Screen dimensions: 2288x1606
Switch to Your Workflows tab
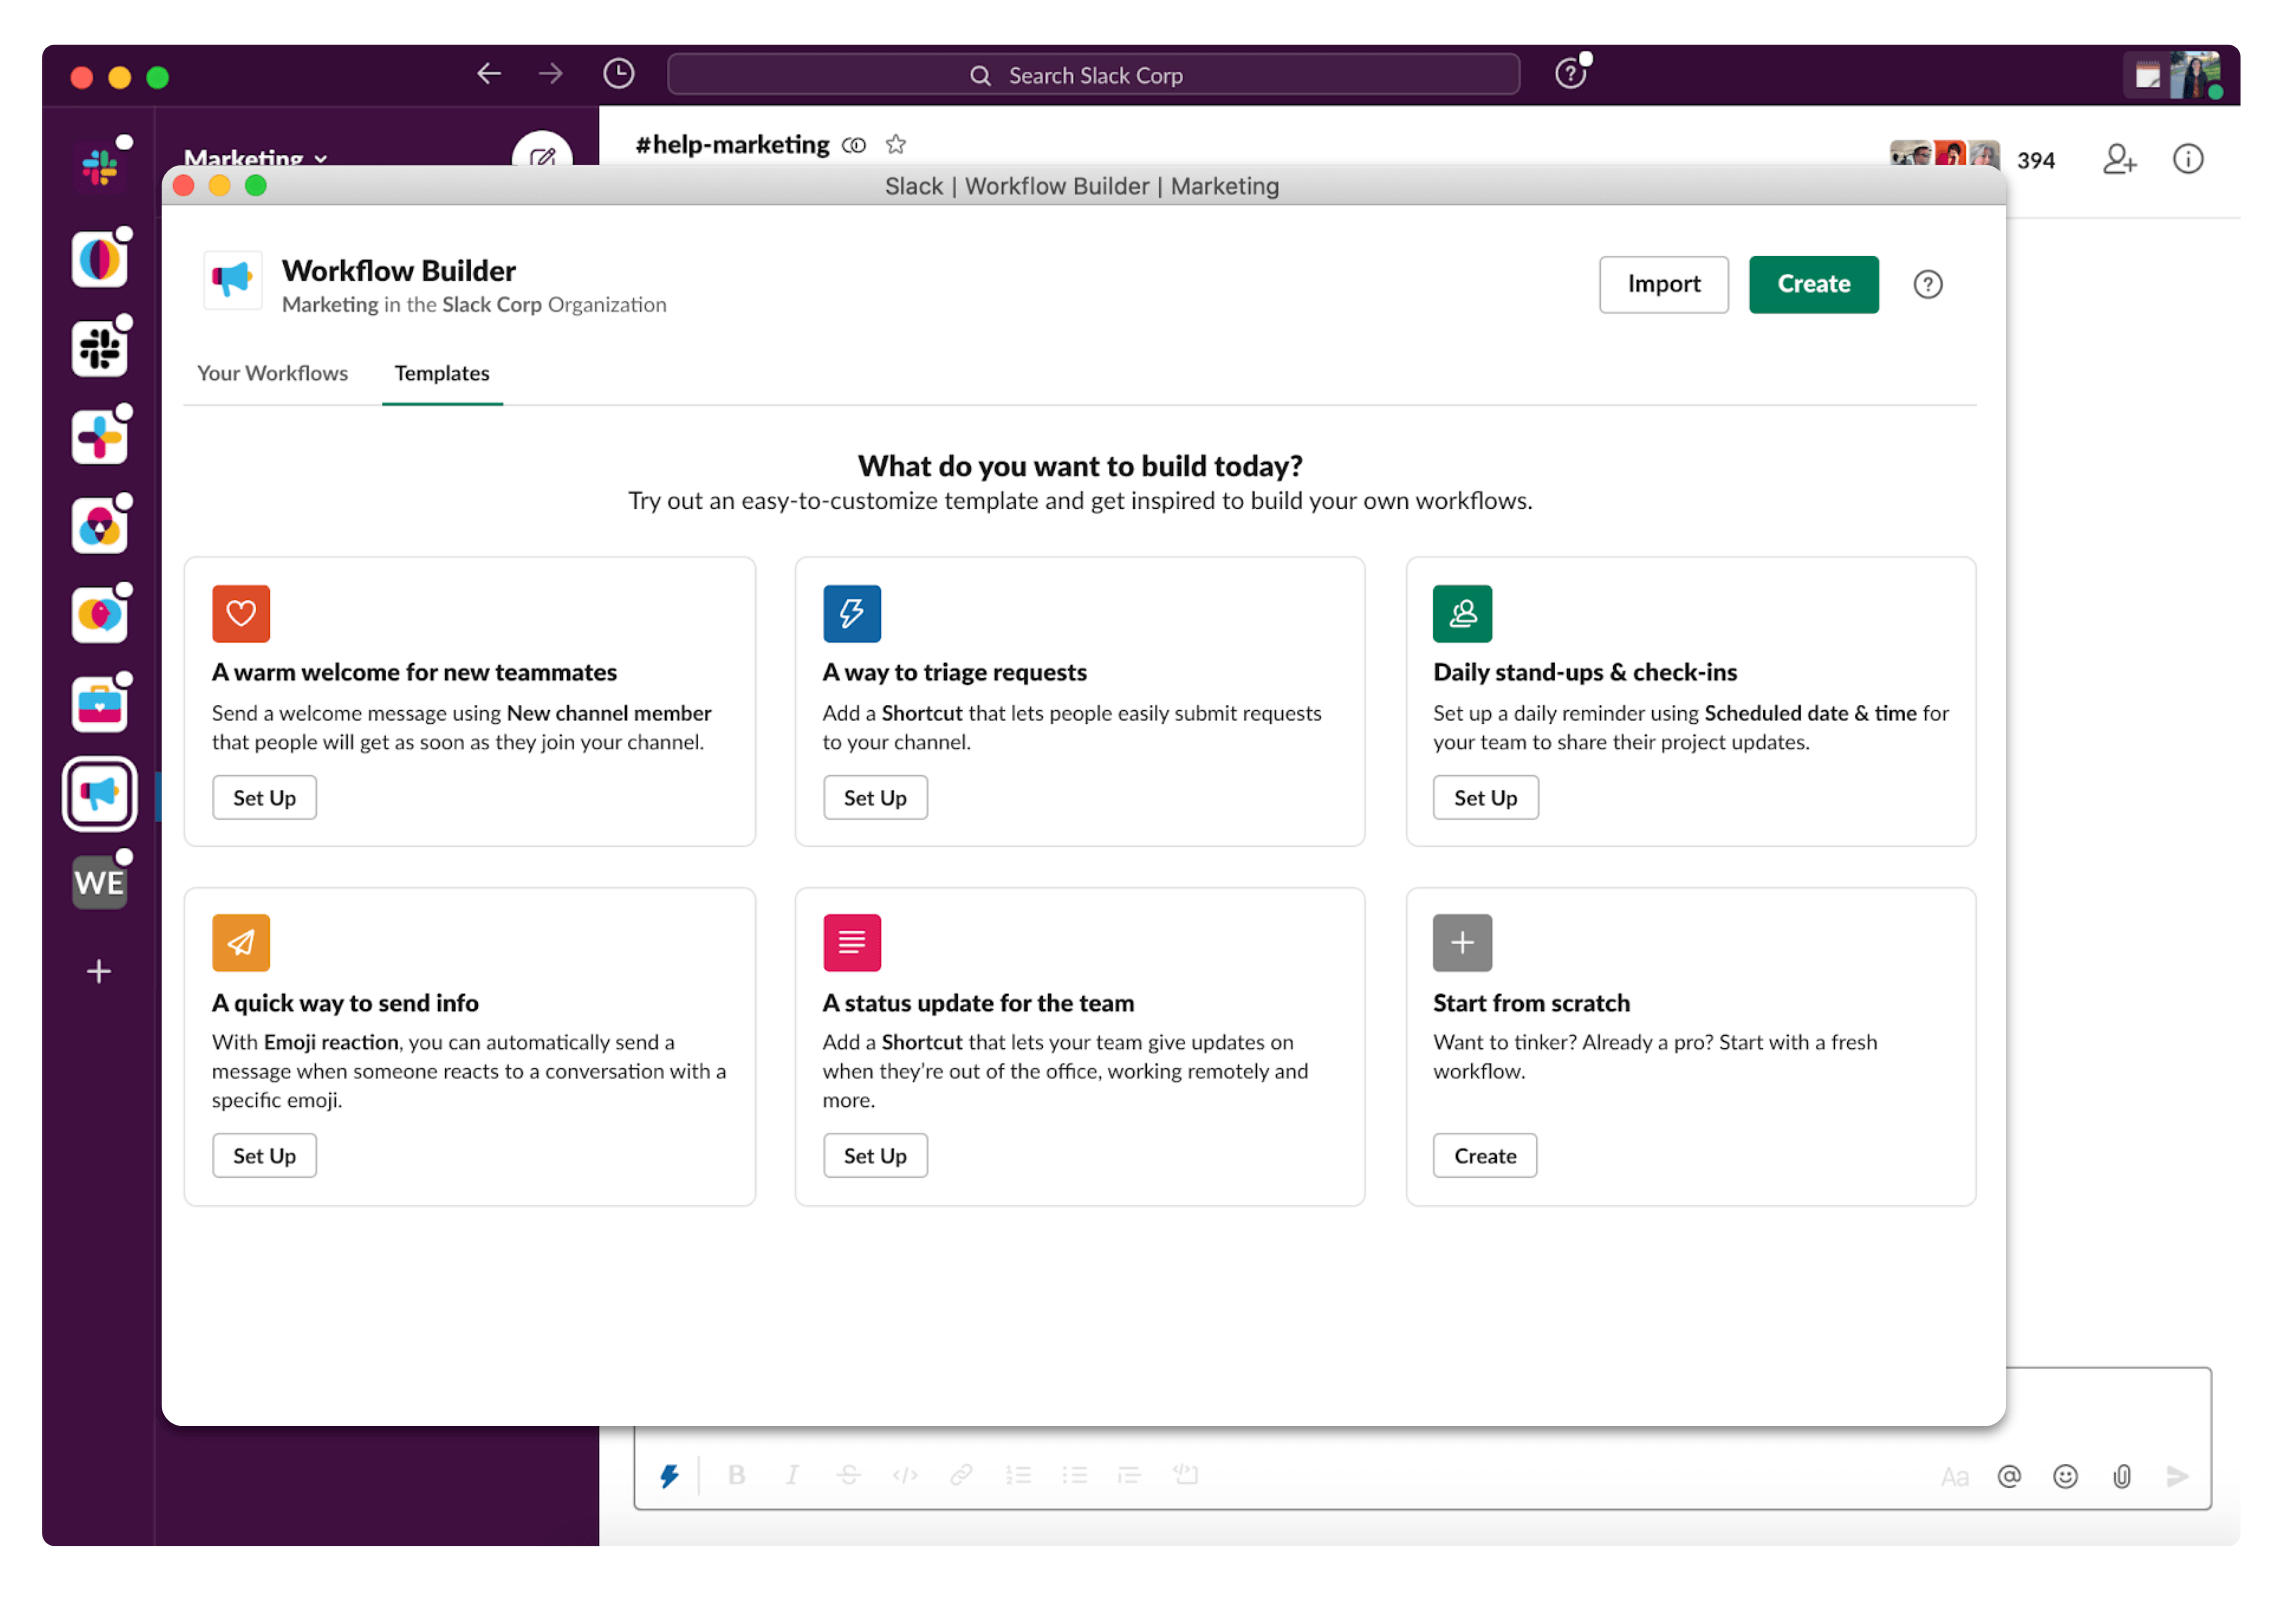pos(272,373)
